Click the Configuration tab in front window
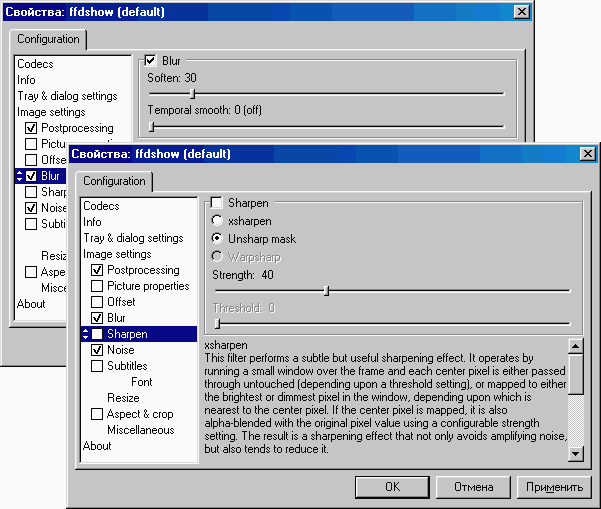 click(x=114, y=181)
